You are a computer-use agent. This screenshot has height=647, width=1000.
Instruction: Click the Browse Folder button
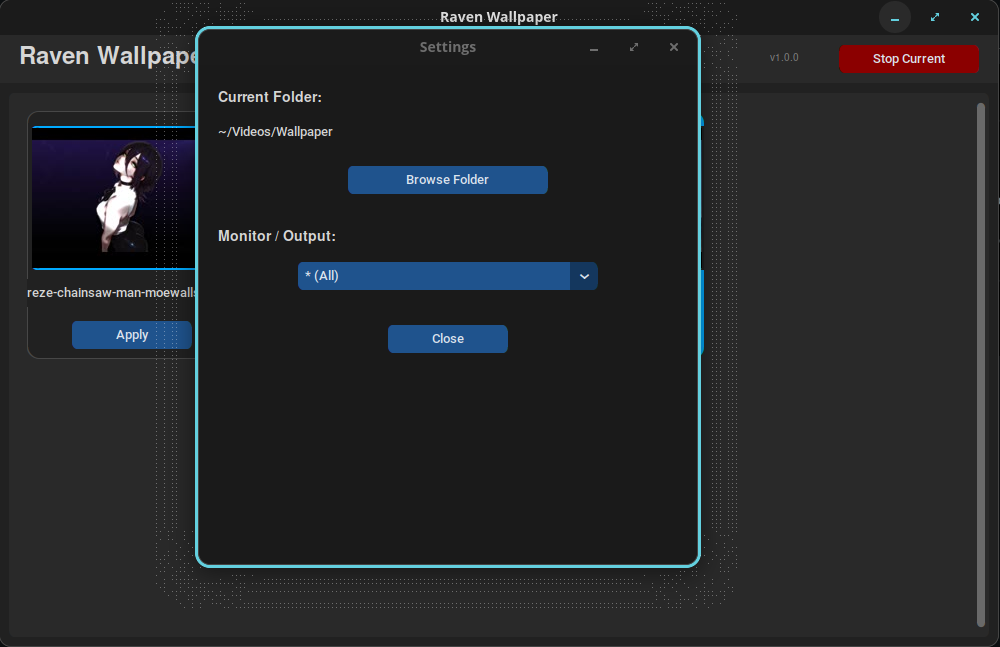(x=447, y=180)
